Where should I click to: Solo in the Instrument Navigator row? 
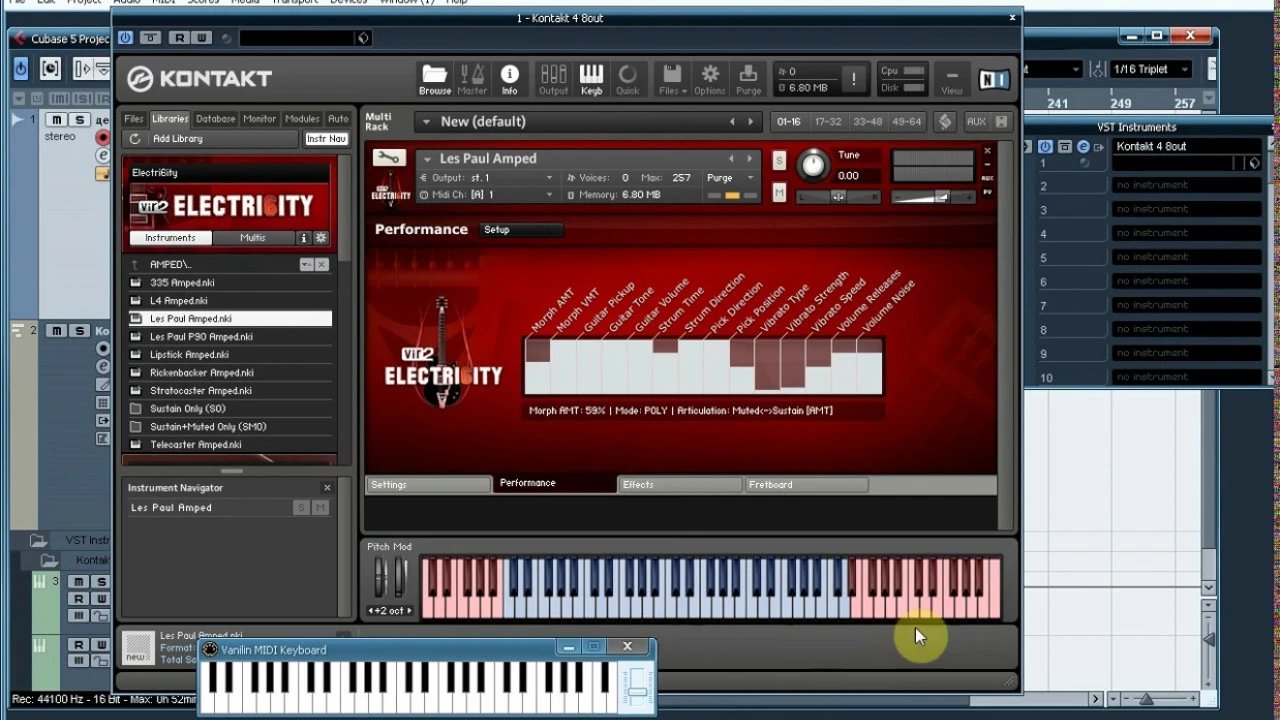point(301,508)
